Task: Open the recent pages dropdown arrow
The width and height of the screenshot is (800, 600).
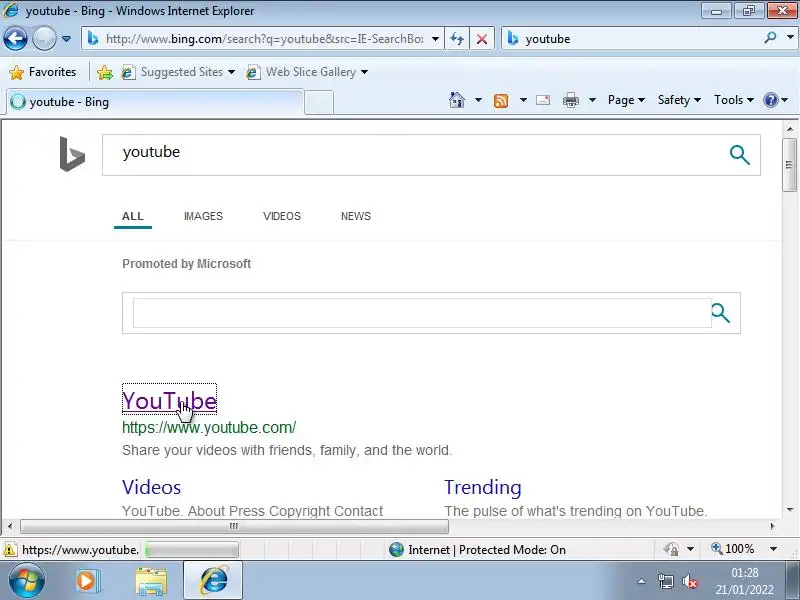Action: point(66,39)
